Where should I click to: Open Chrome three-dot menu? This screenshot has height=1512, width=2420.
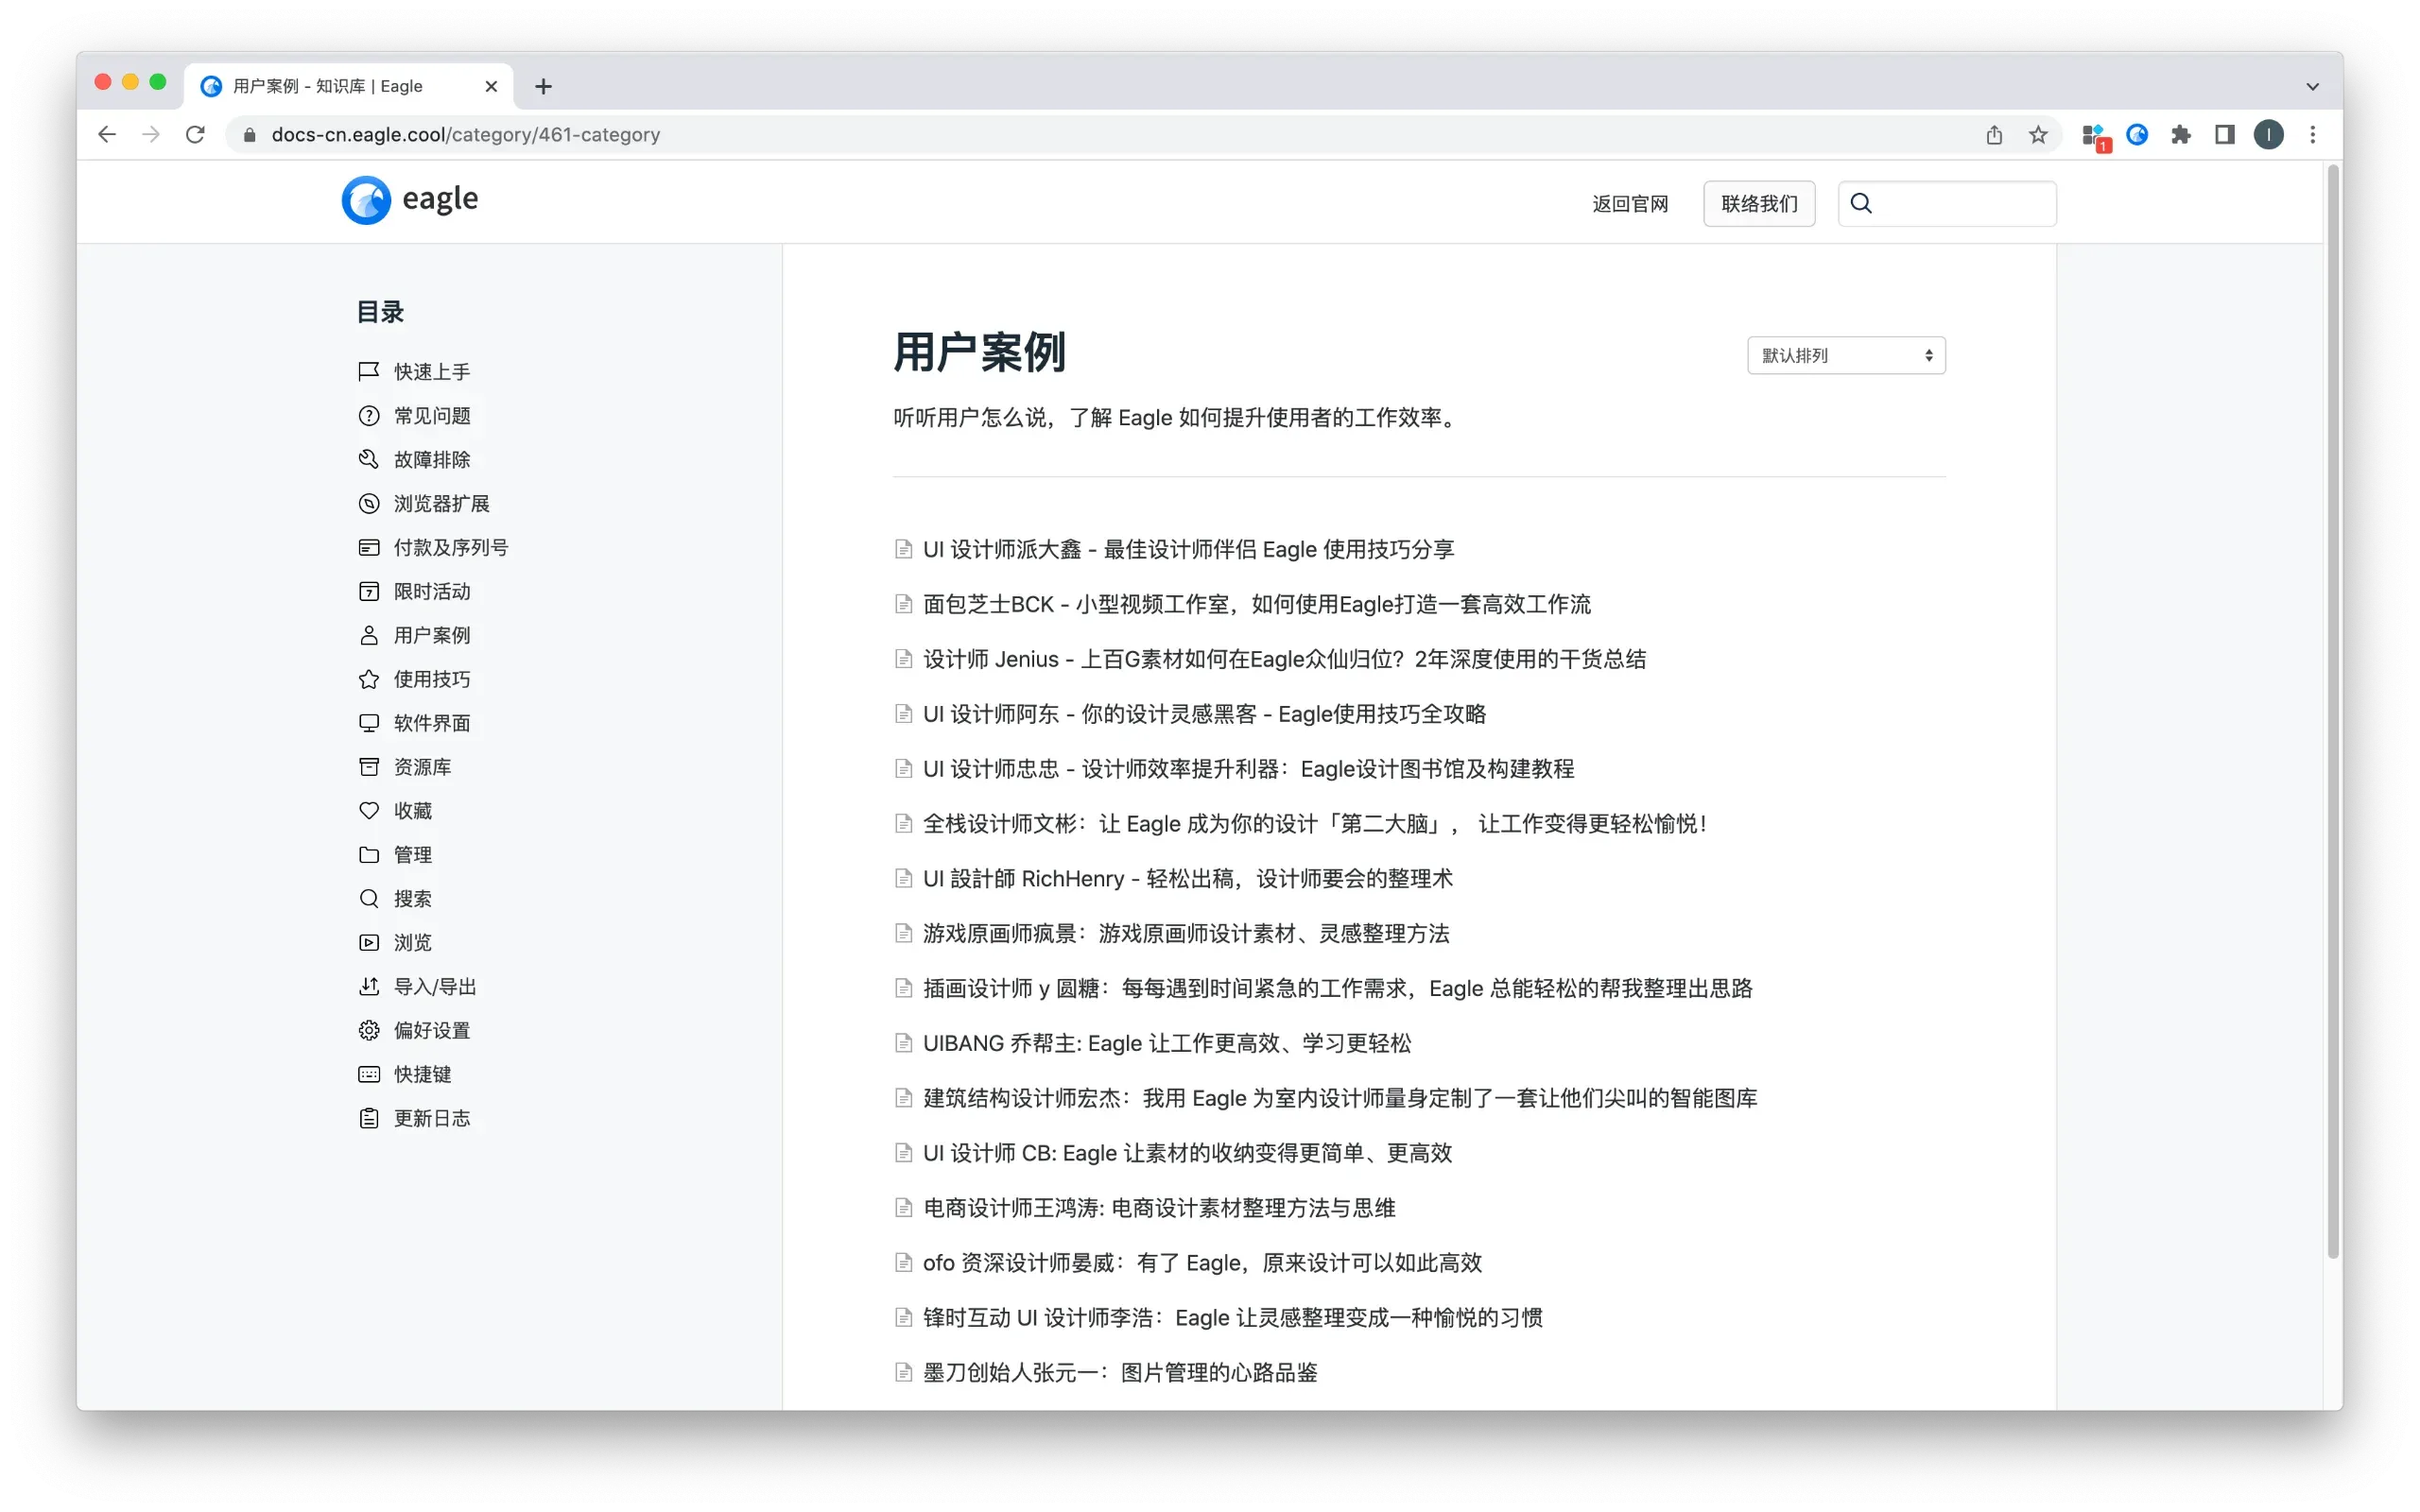2313,135
